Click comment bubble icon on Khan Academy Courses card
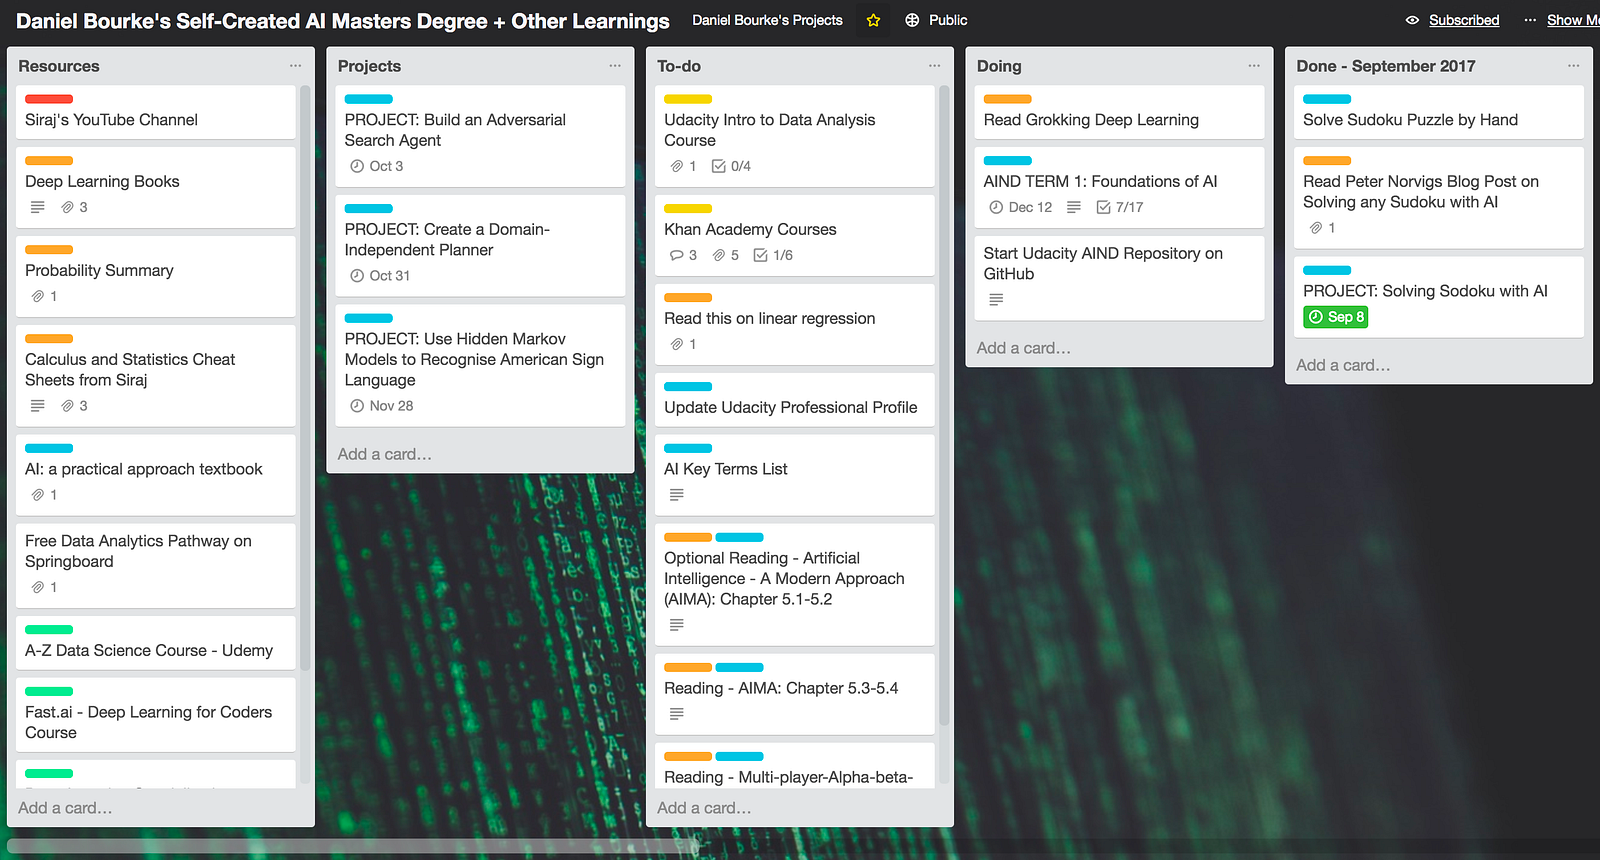The image size is (1600, 860). click(677, 255)
